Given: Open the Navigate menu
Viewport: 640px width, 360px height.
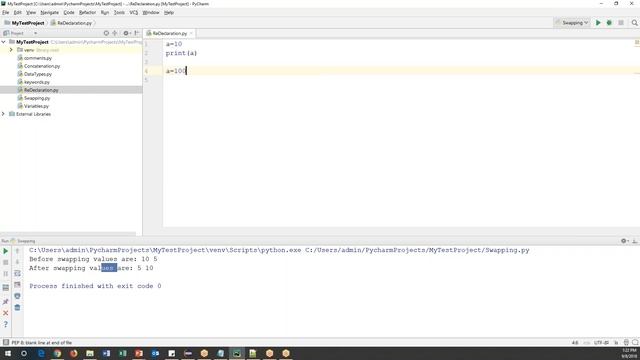Looking at the screenshot, I should pos(49,12).
